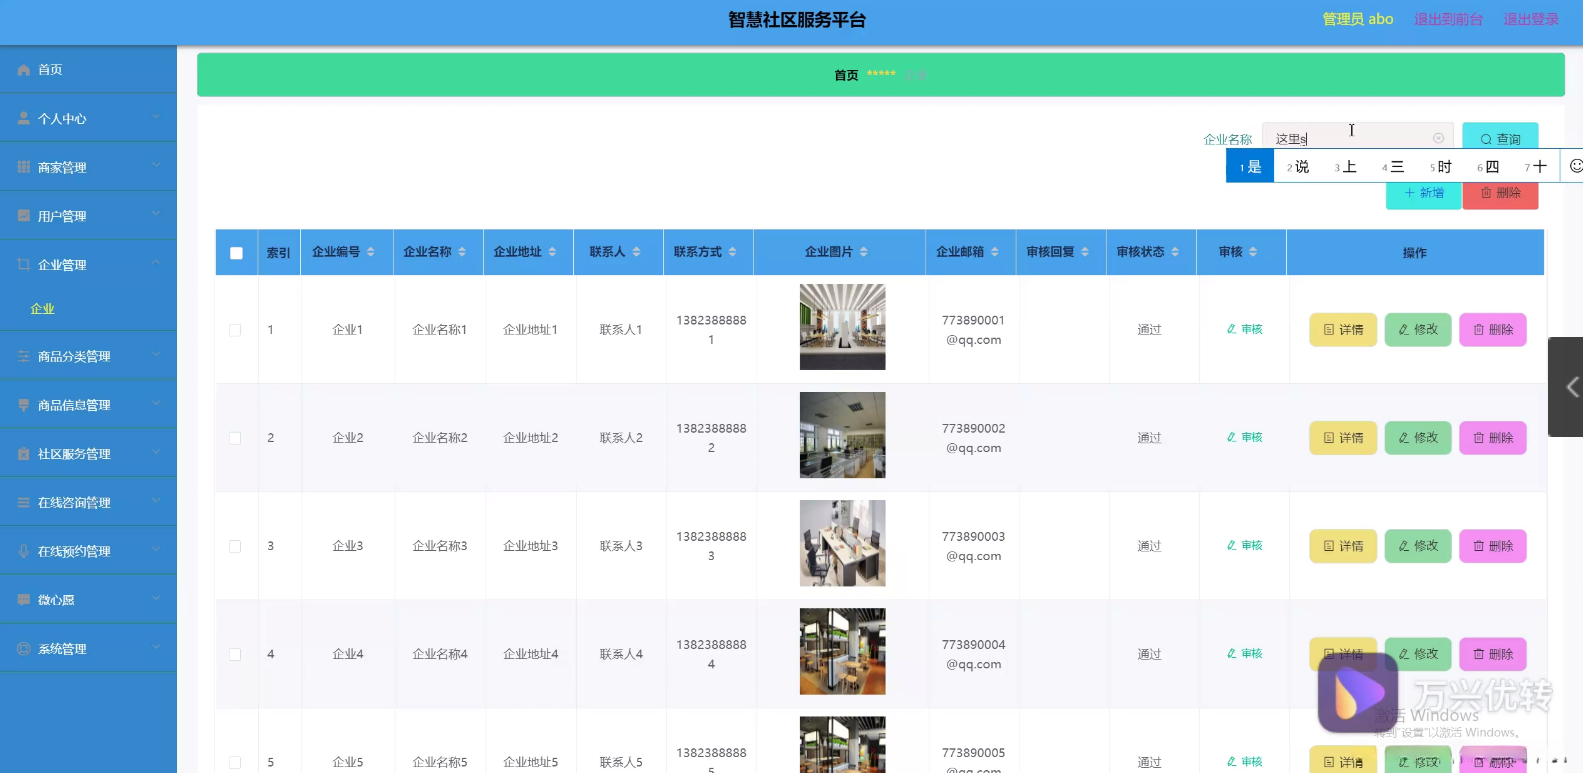Screen dimensions: 1583x773
Task: Select IME candidate 是
Action: click(1250, 167)
